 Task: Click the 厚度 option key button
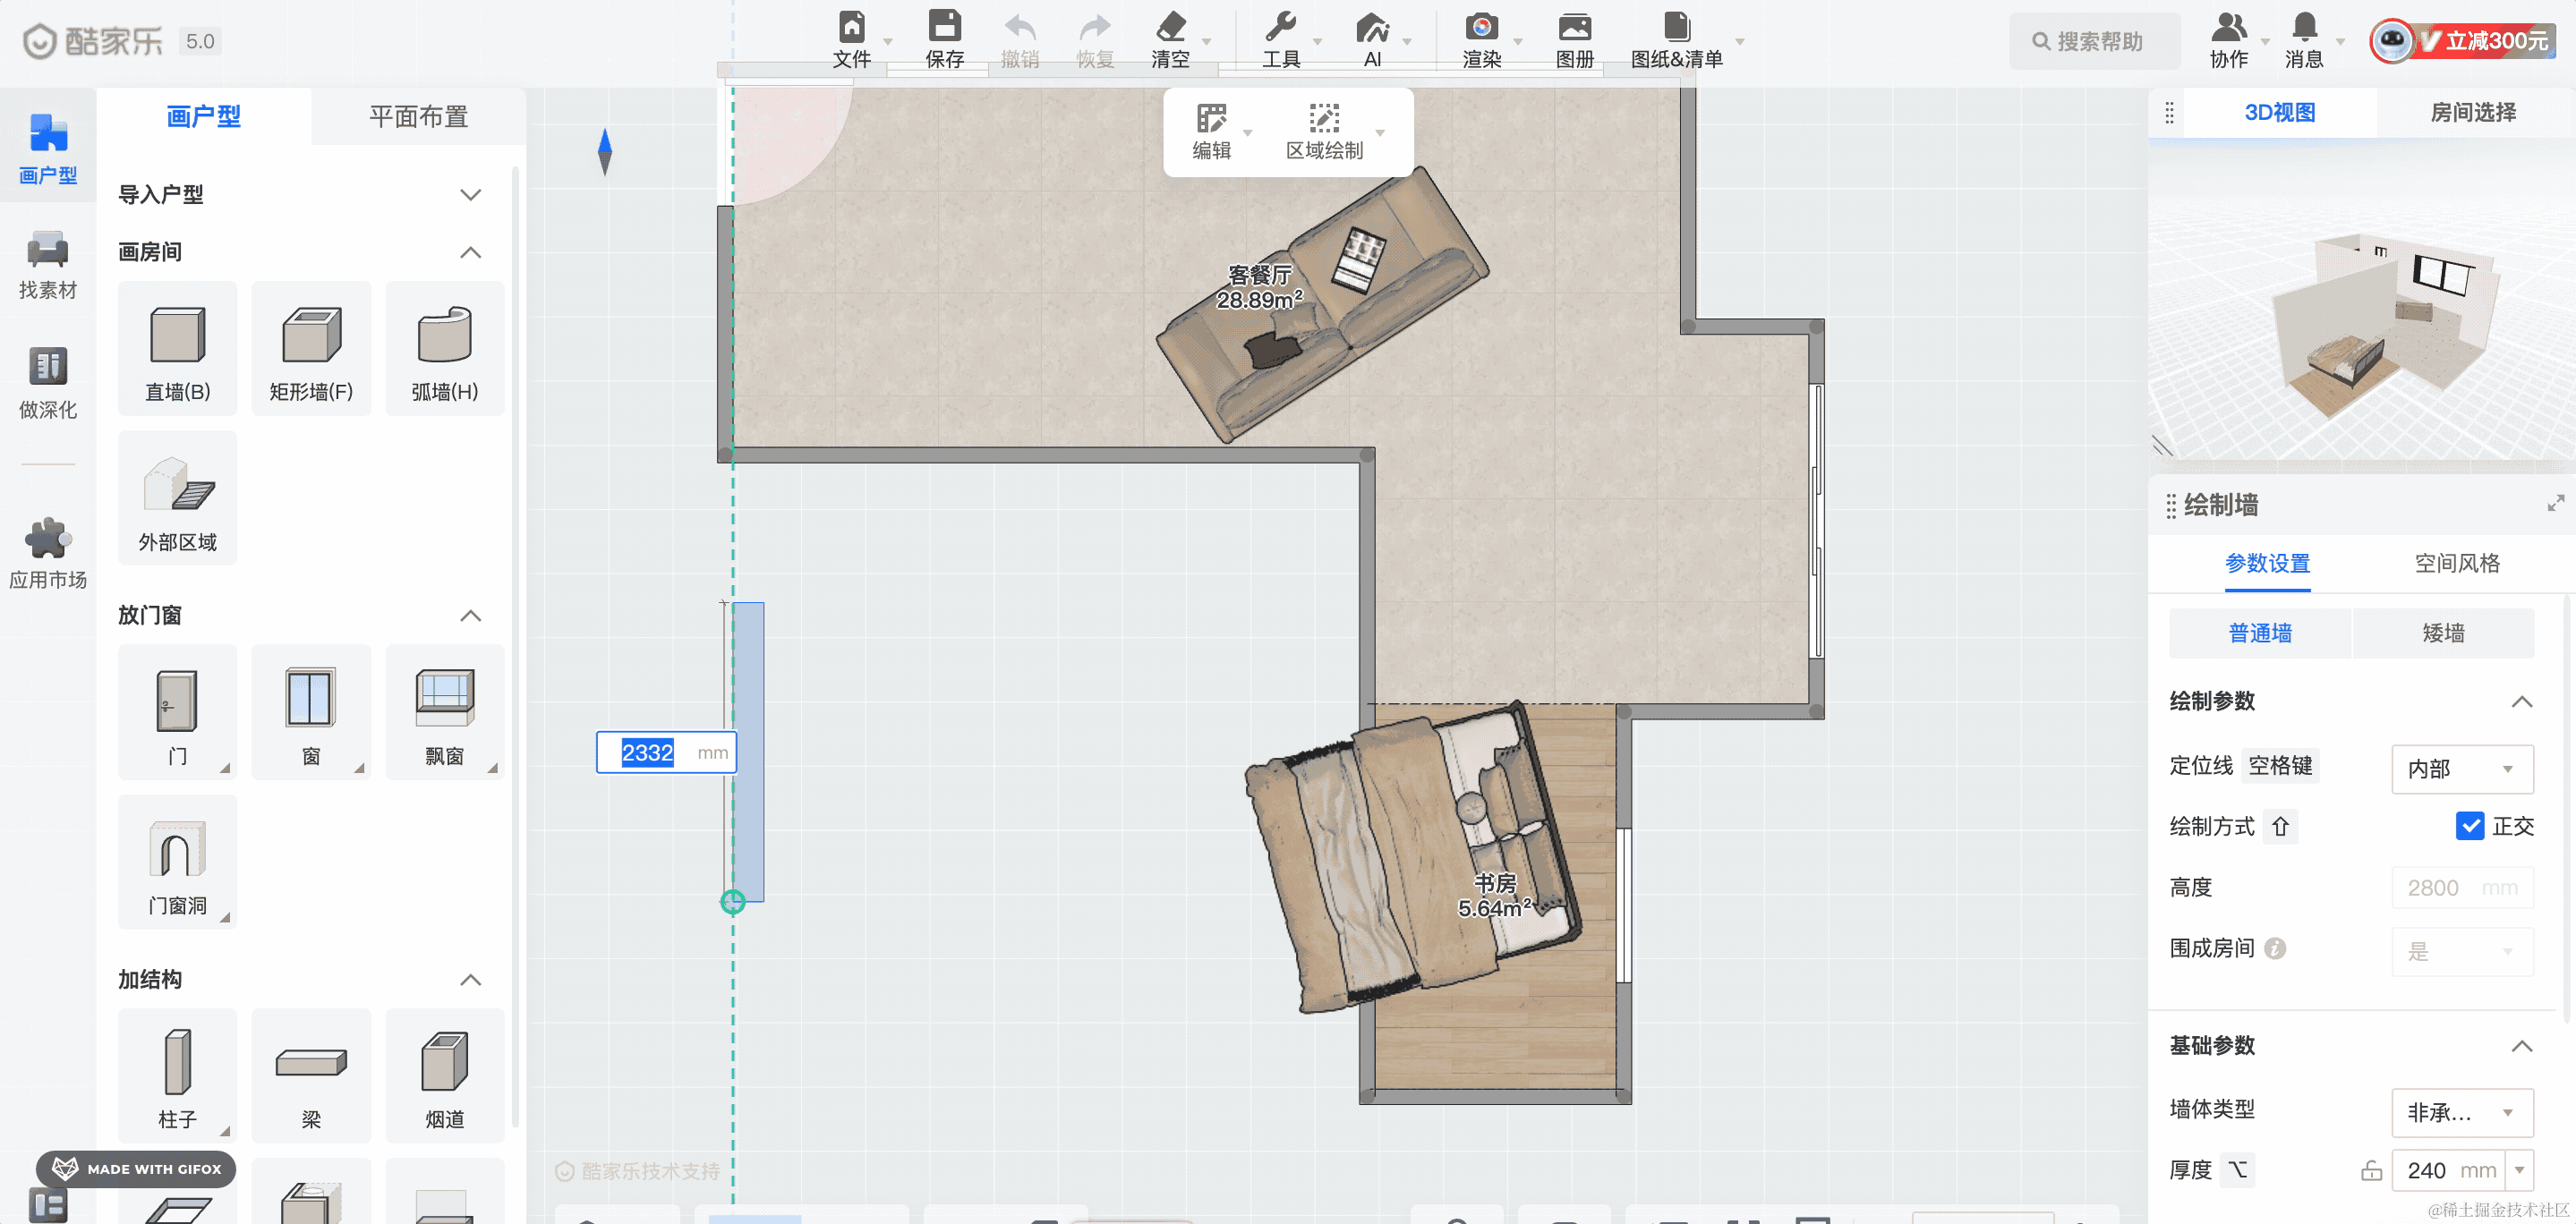(2238, 1170)
